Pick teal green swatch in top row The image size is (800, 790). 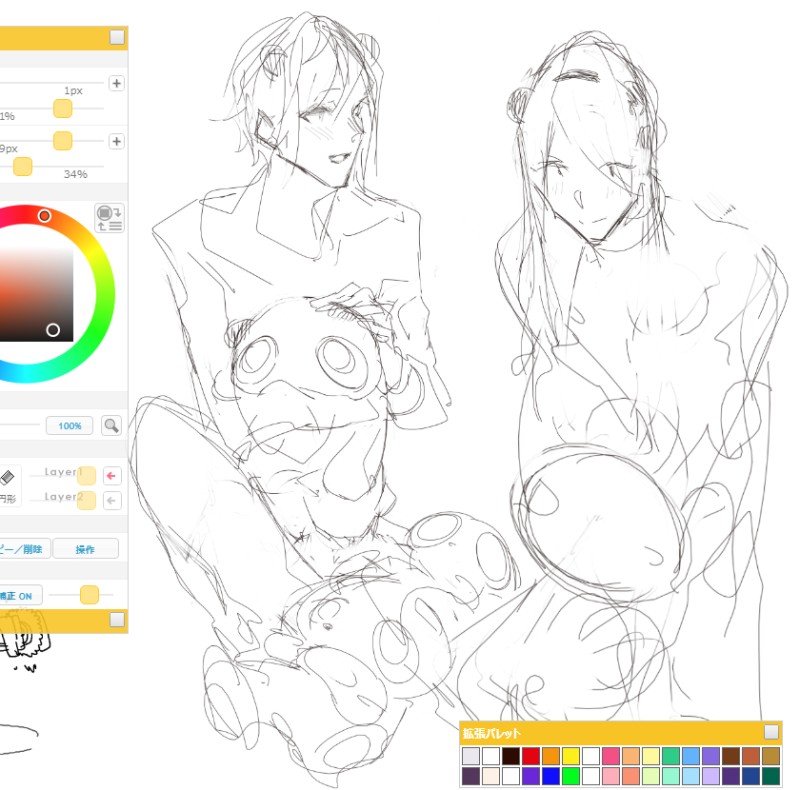pyautogui.click(x=671, y=756)
